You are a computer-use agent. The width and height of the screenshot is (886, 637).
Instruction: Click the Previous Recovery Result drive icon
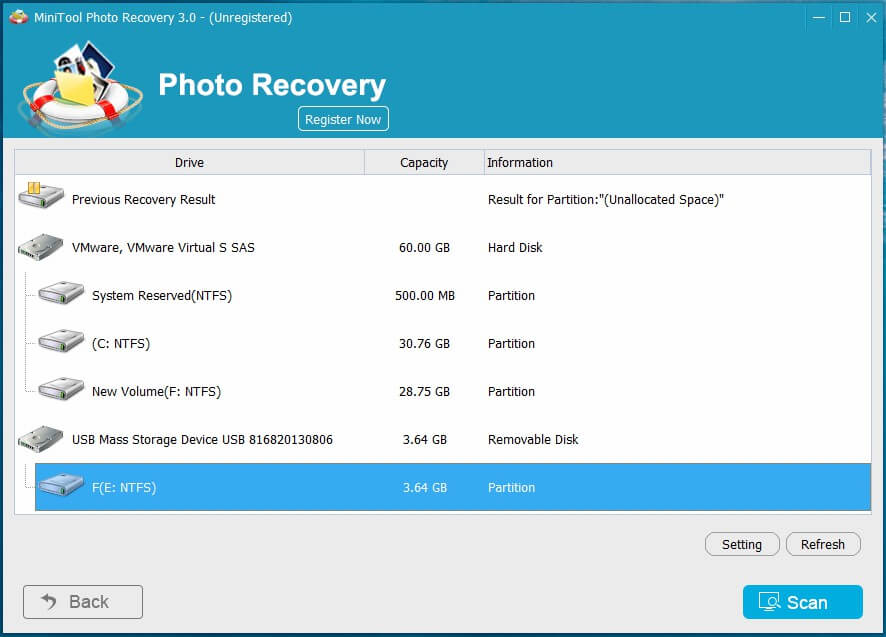(x=41, y=196)
